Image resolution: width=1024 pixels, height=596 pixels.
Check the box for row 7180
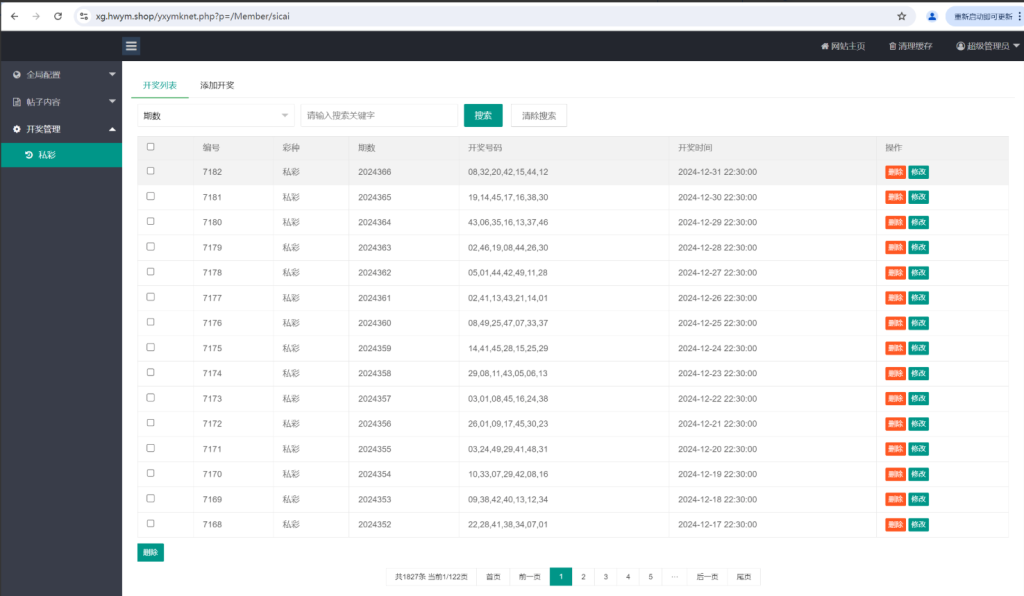(151, 221)
